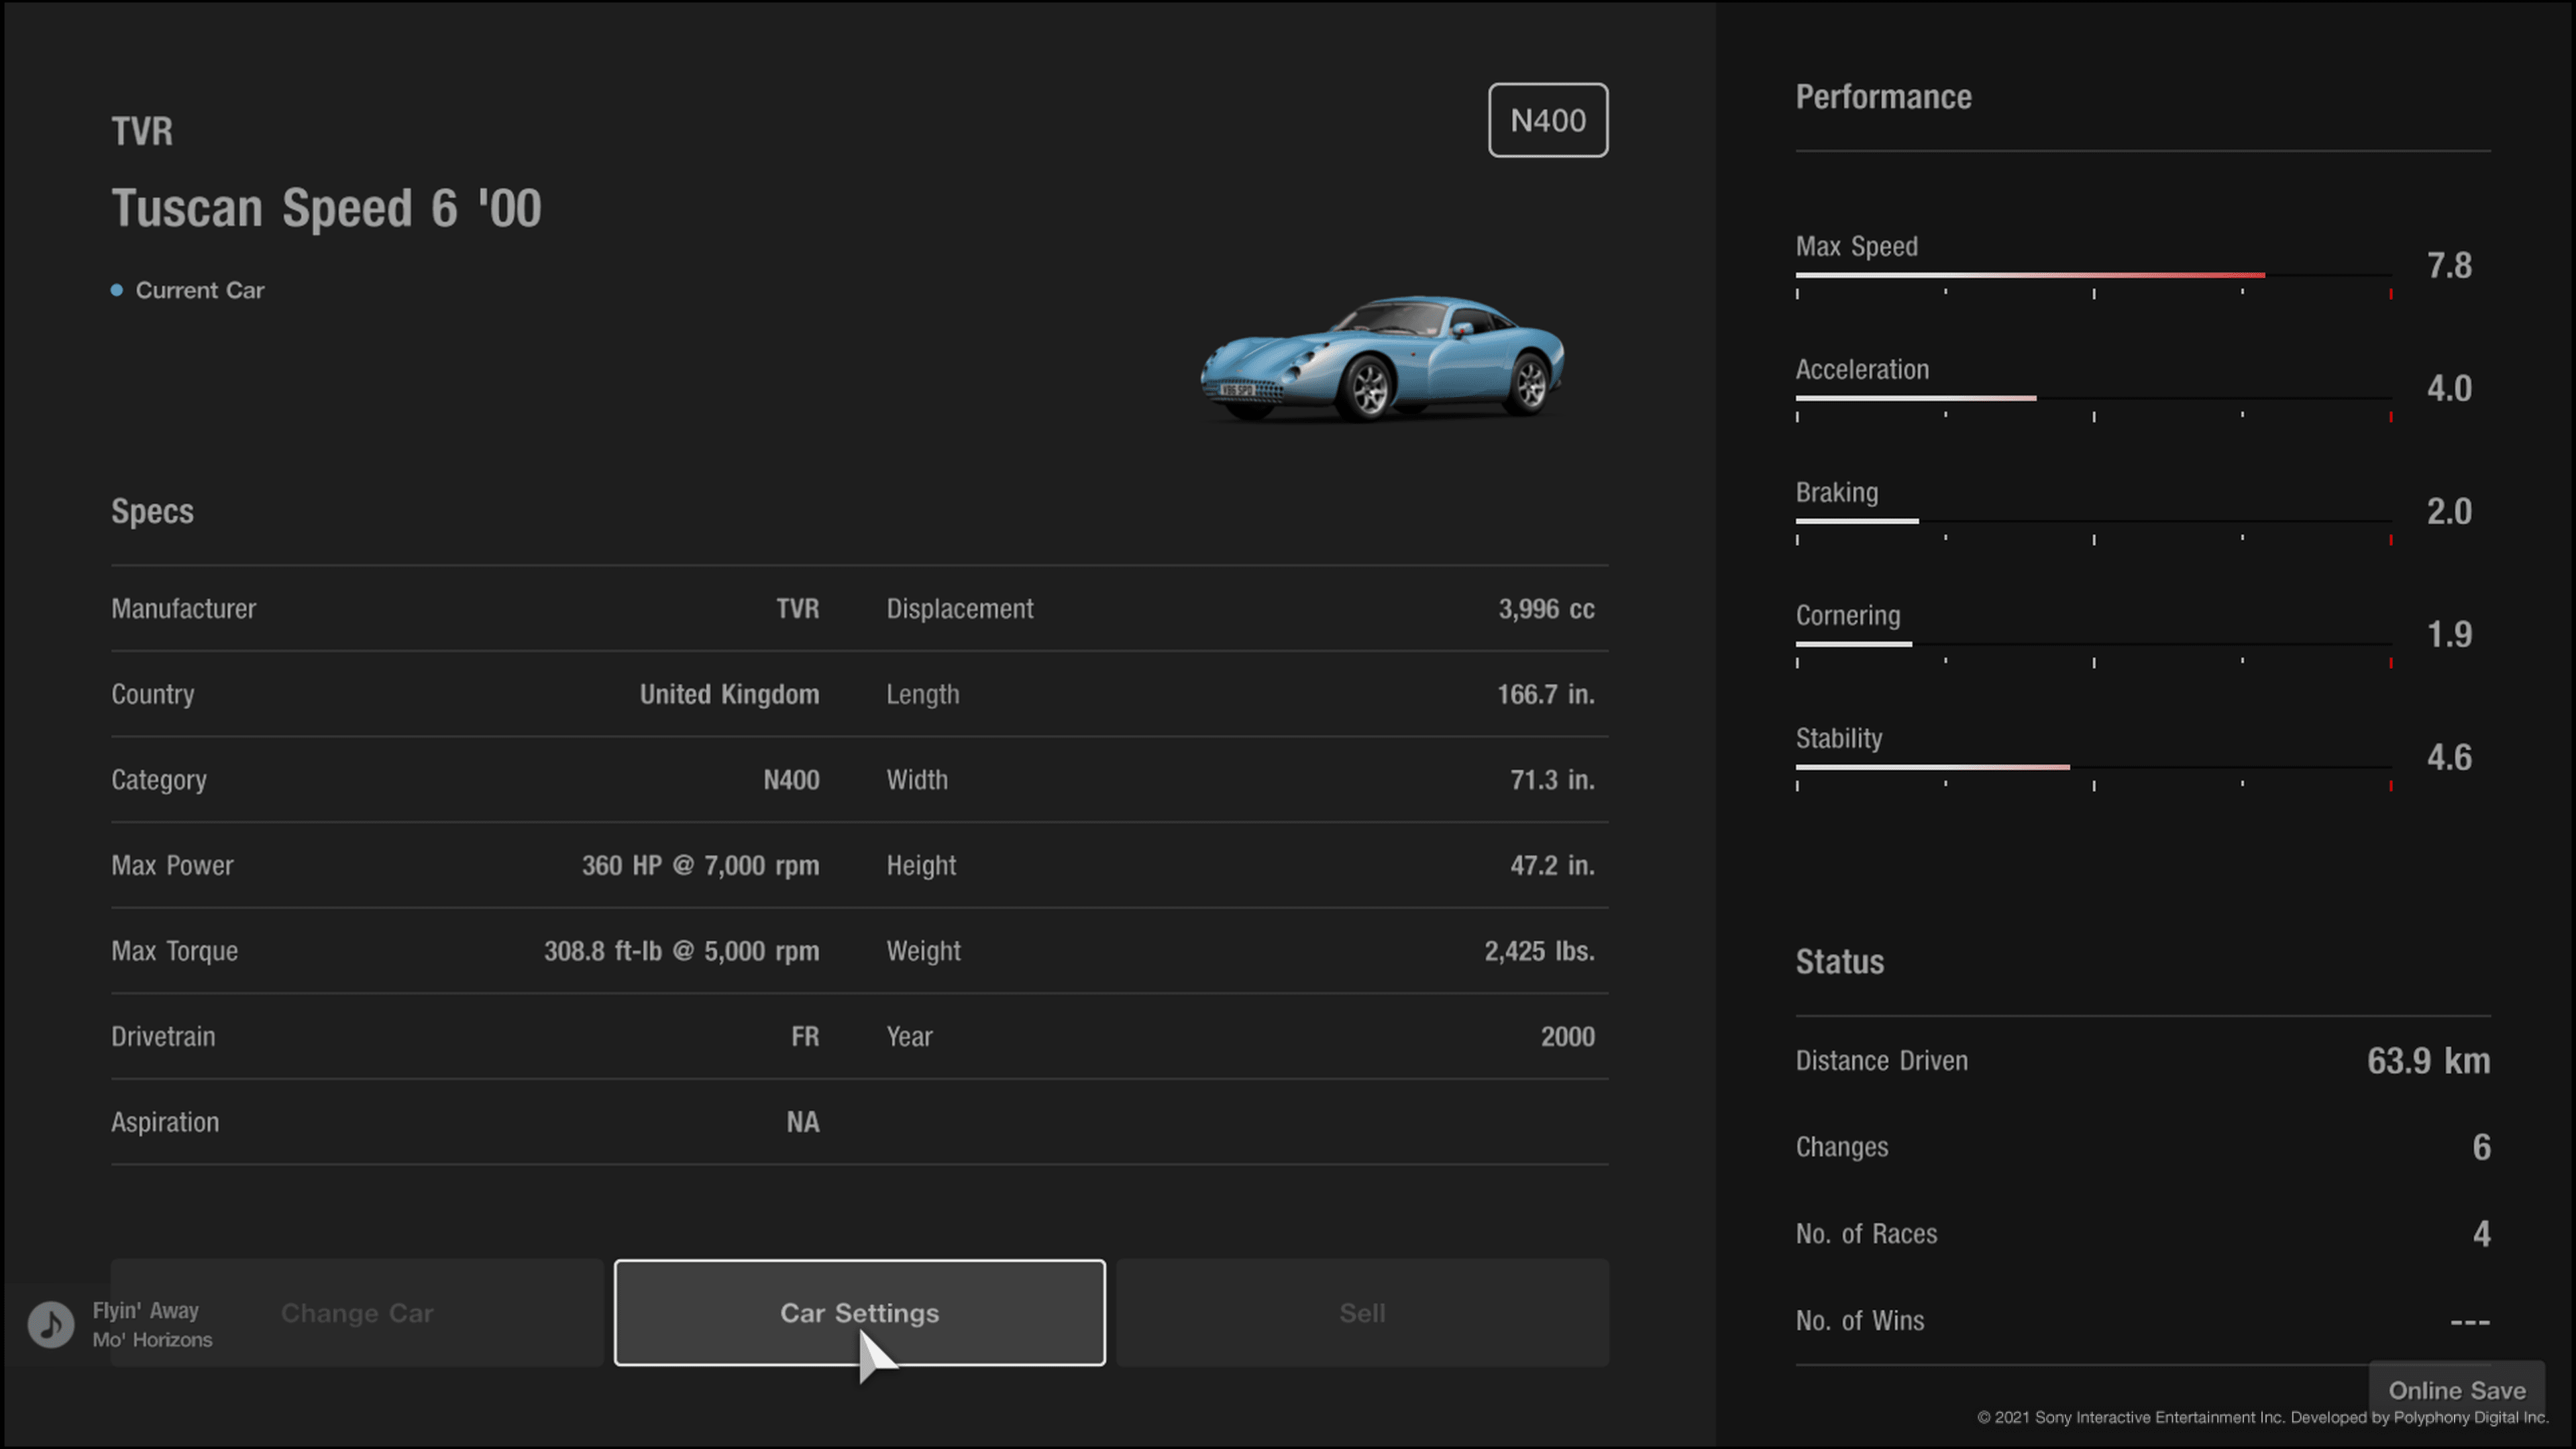Click the 'Mo' Horizons' artist name
Screen dimensions: 2576x1449
click(152, 1340)
